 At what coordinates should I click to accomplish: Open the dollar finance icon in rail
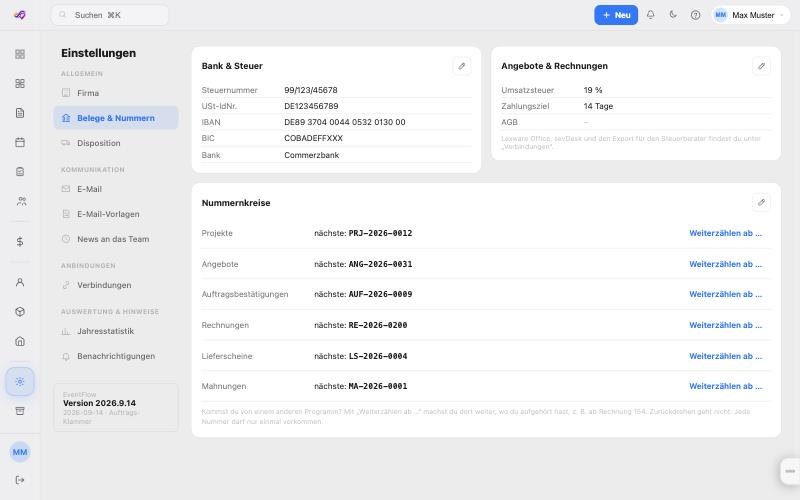tap(20, 241)
